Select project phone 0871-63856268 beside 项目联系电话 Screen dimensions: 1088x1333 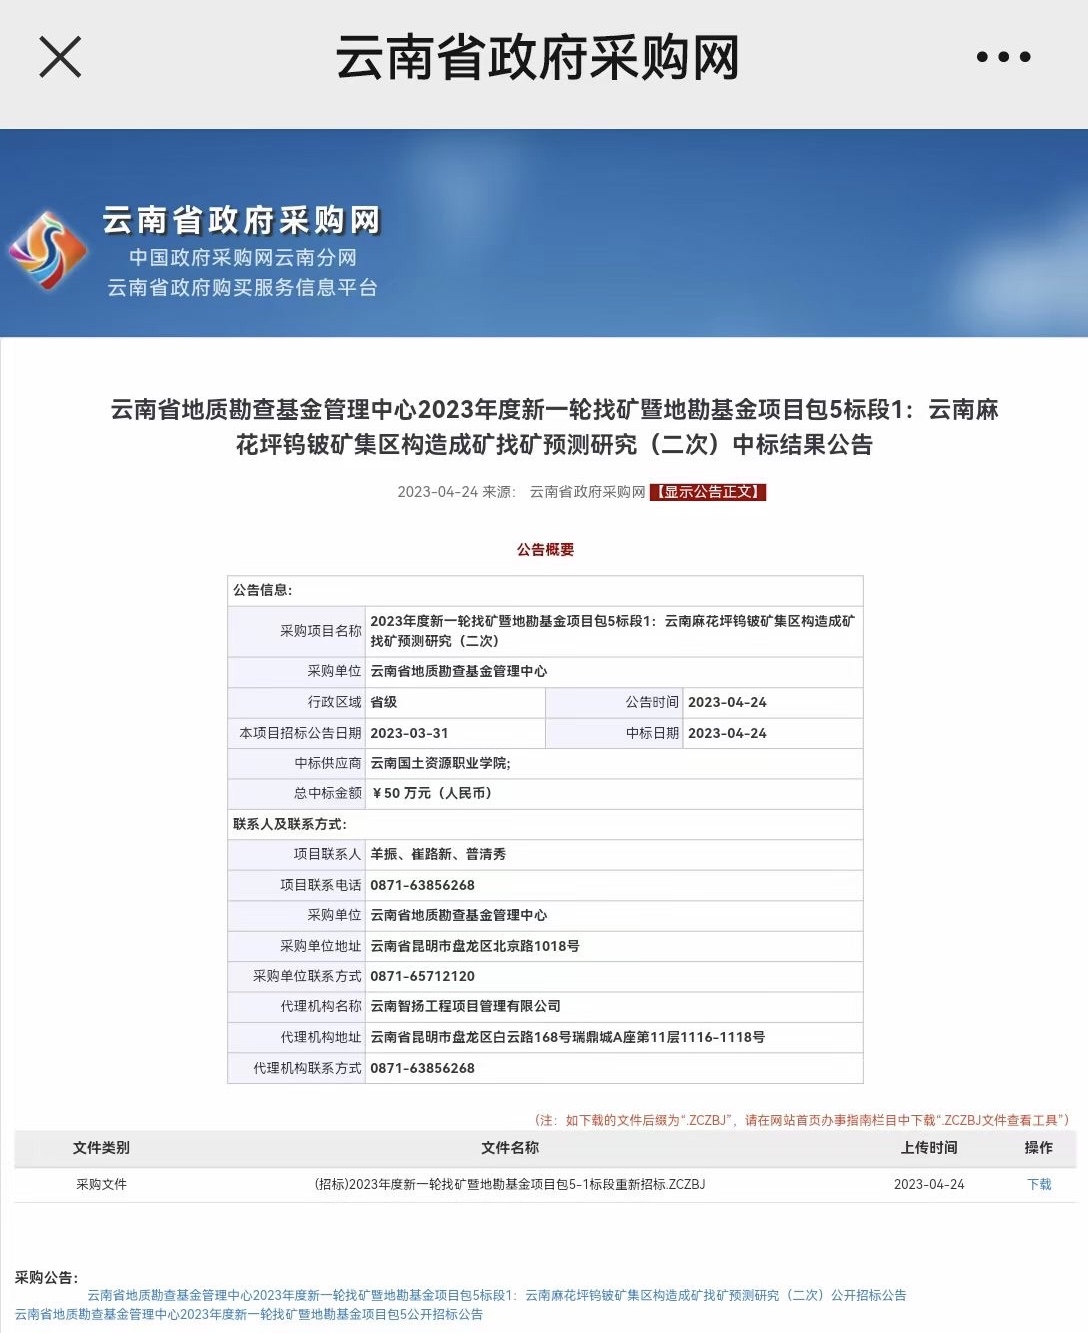pos(422,885)
